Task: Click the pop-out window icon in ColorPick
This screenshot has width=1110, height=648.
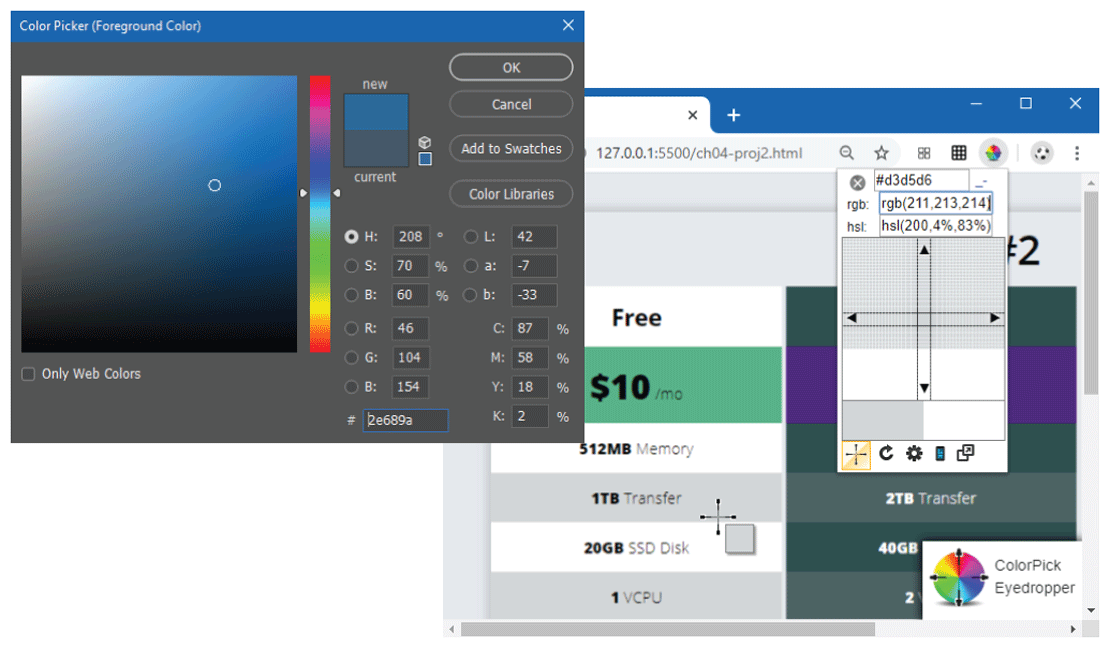Action: (x=965, y=453)
